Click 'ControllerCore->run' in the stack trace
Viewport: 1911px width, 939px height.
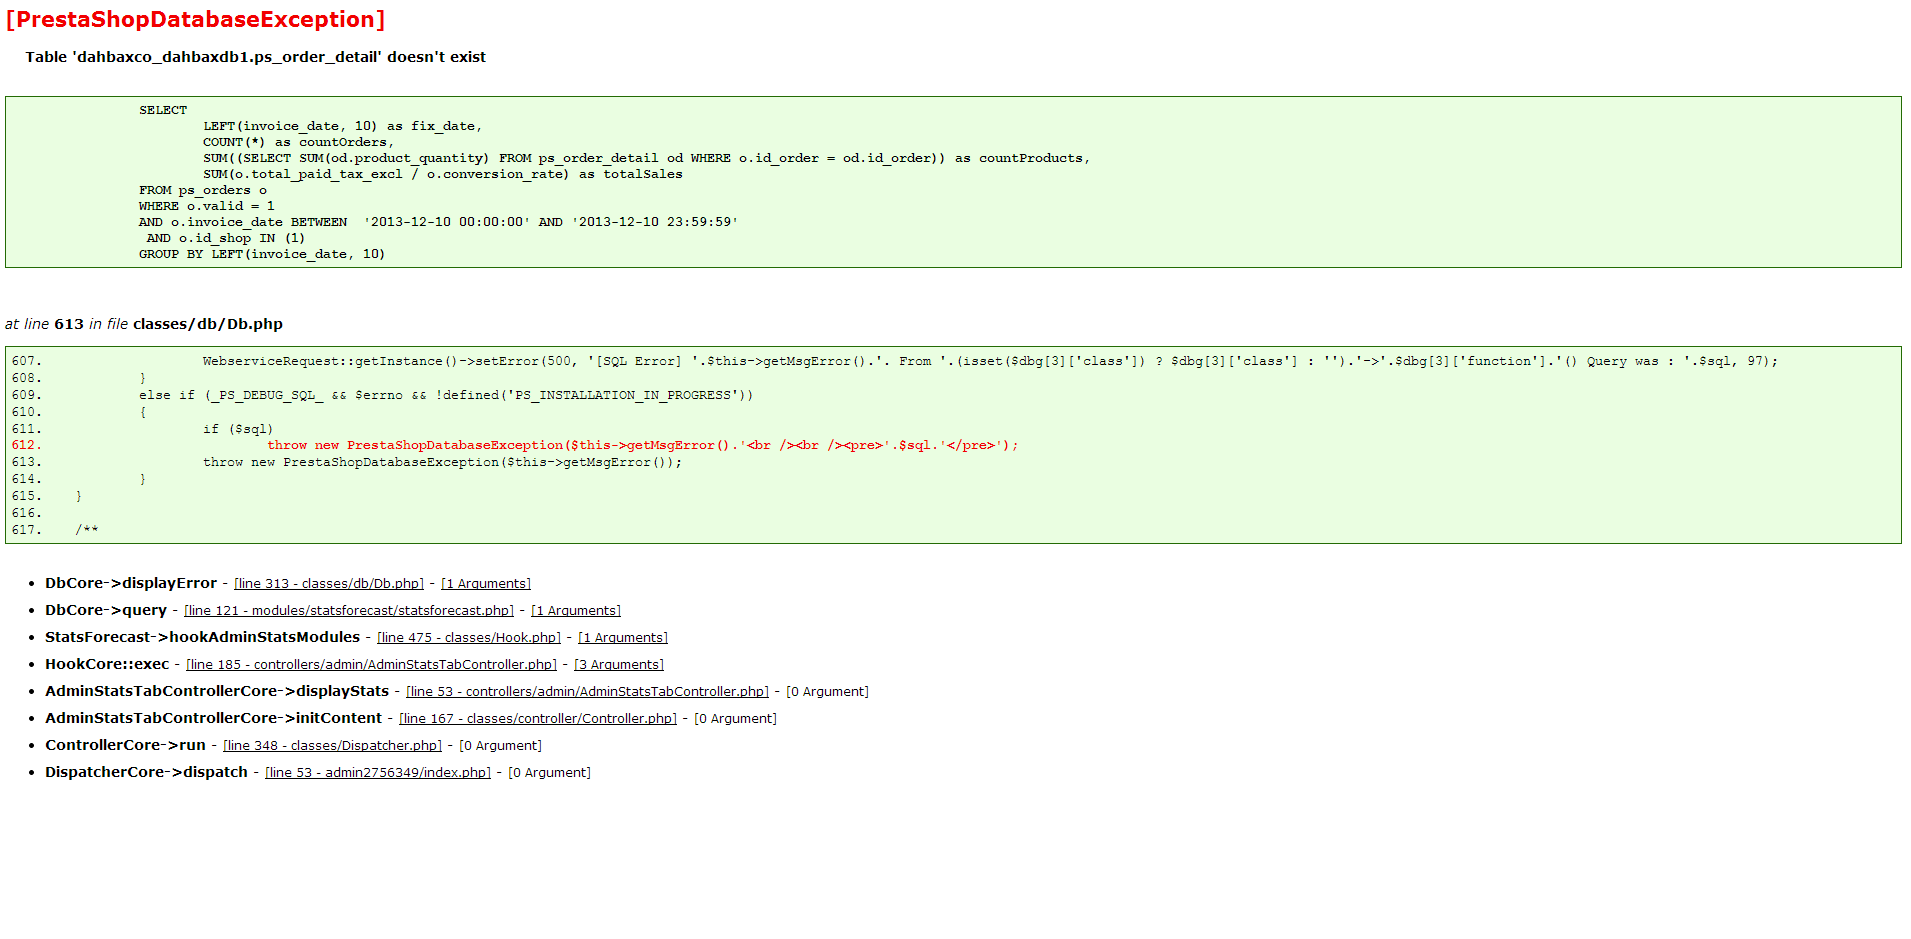125,745
